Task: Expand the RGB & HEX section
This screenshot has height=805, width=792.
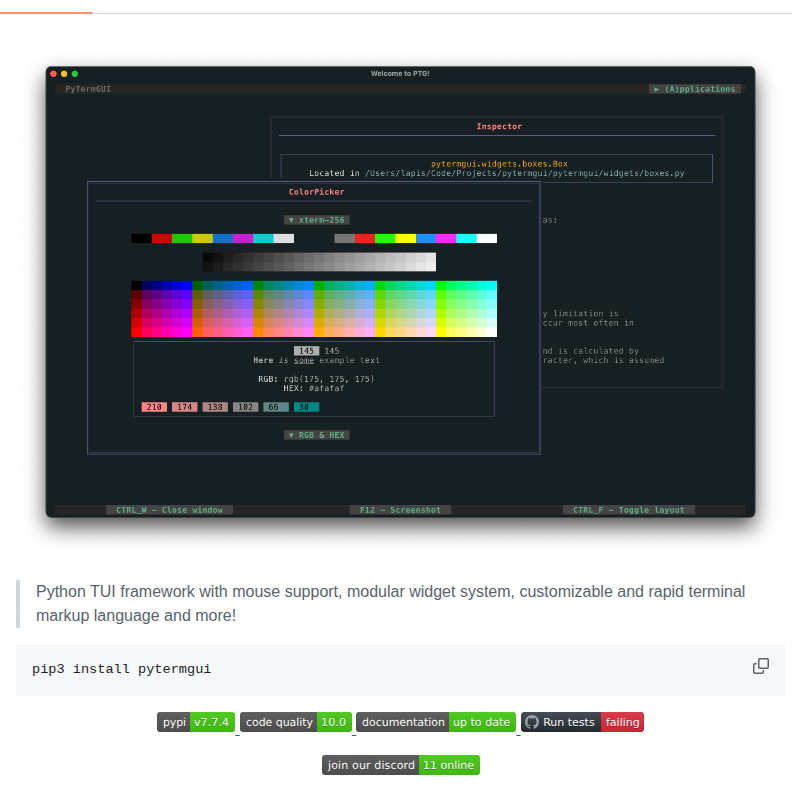Action: point(317,435)
